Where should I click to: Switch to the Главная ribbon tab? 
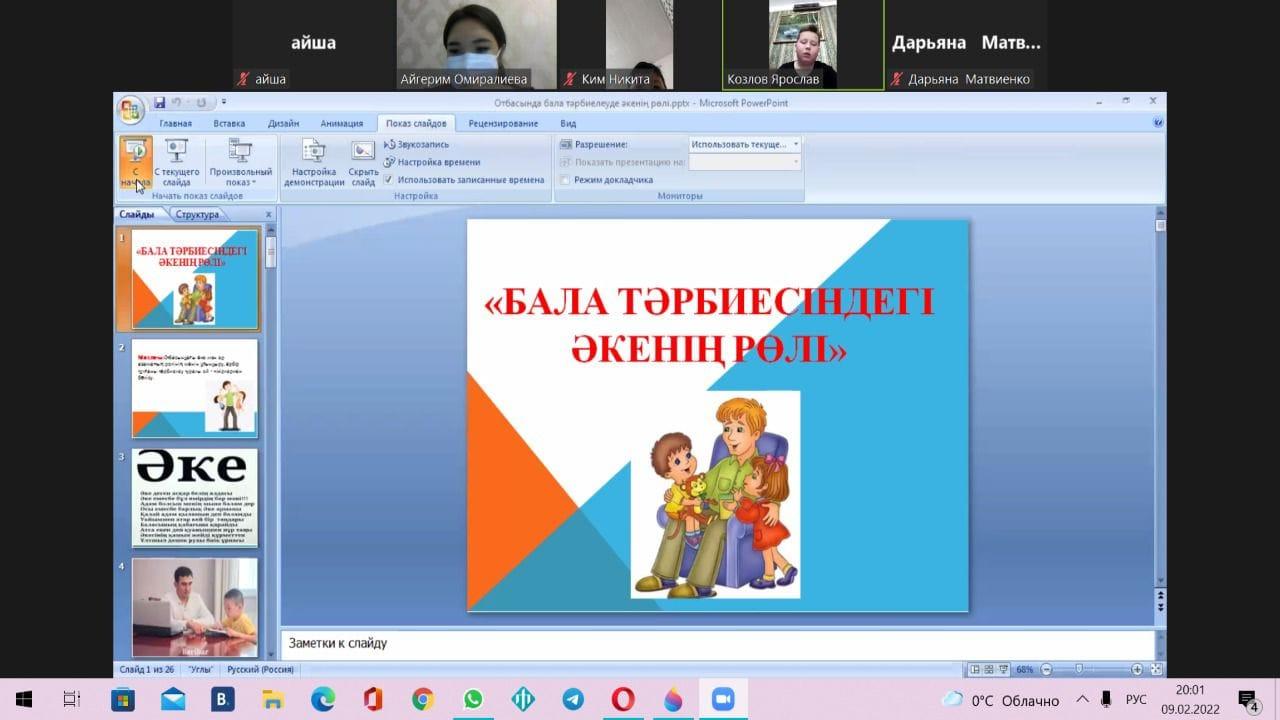(175, 123)
